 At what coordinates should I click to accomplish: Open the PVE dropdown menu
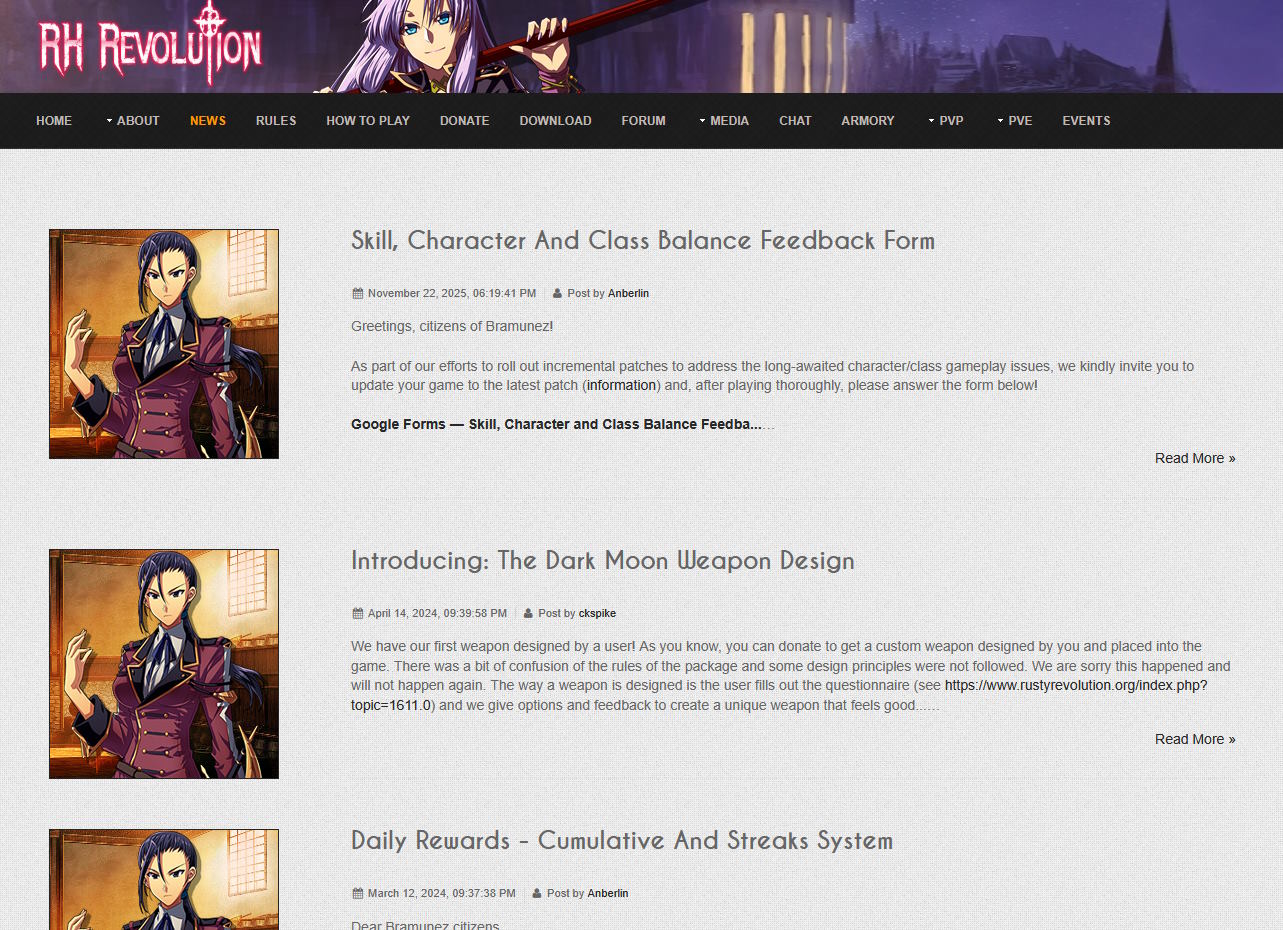tap(1014, 121)
